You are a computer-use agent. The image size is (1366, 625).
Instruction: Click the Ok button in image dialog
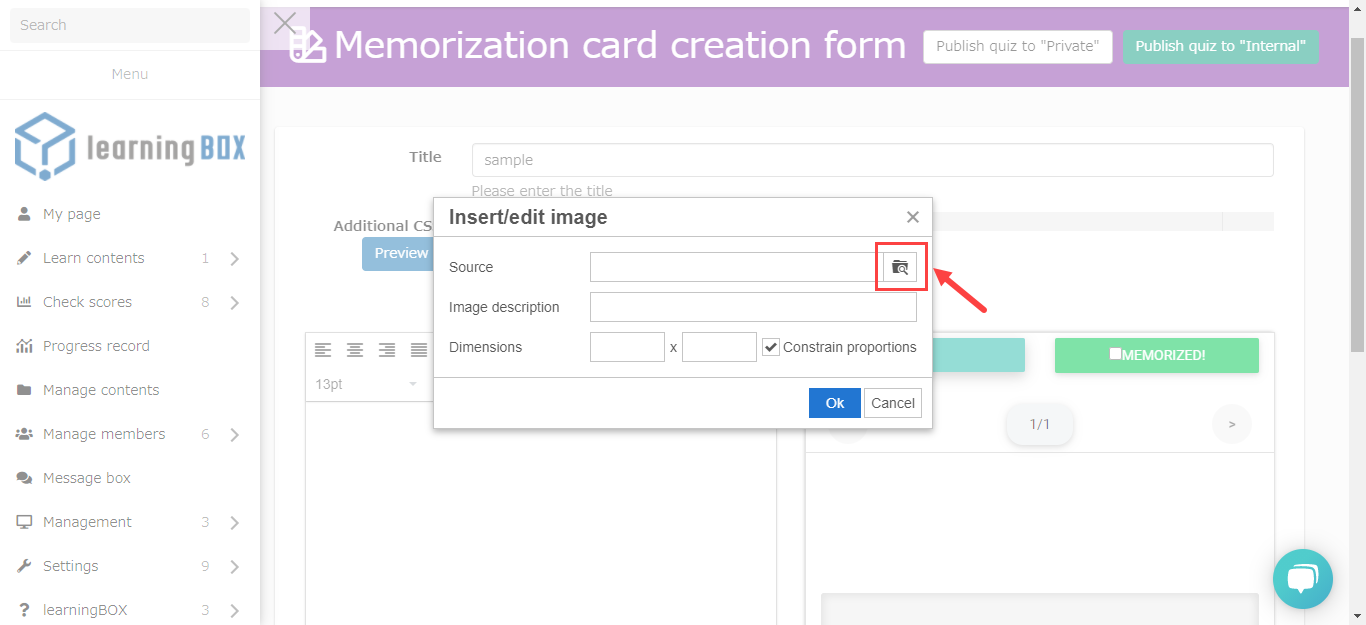pos(834,403)
